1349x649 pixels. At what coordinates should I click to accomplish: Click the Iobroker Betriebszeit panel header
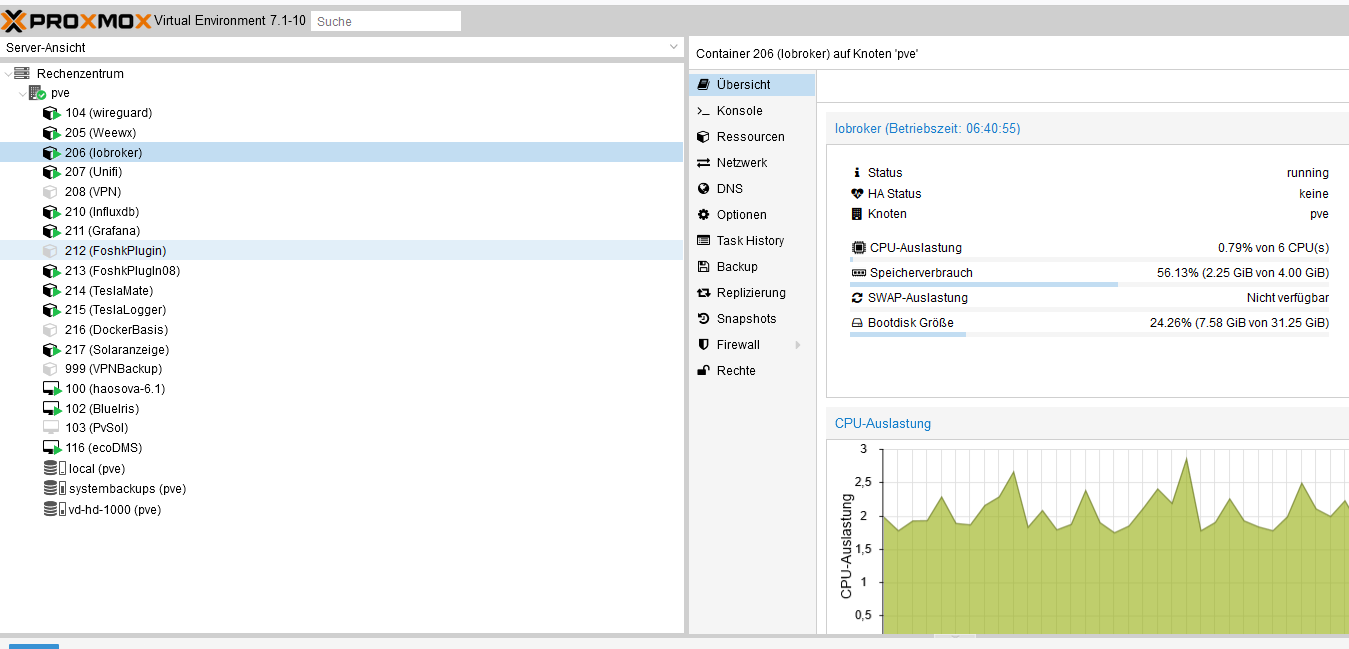point(1088,129)
